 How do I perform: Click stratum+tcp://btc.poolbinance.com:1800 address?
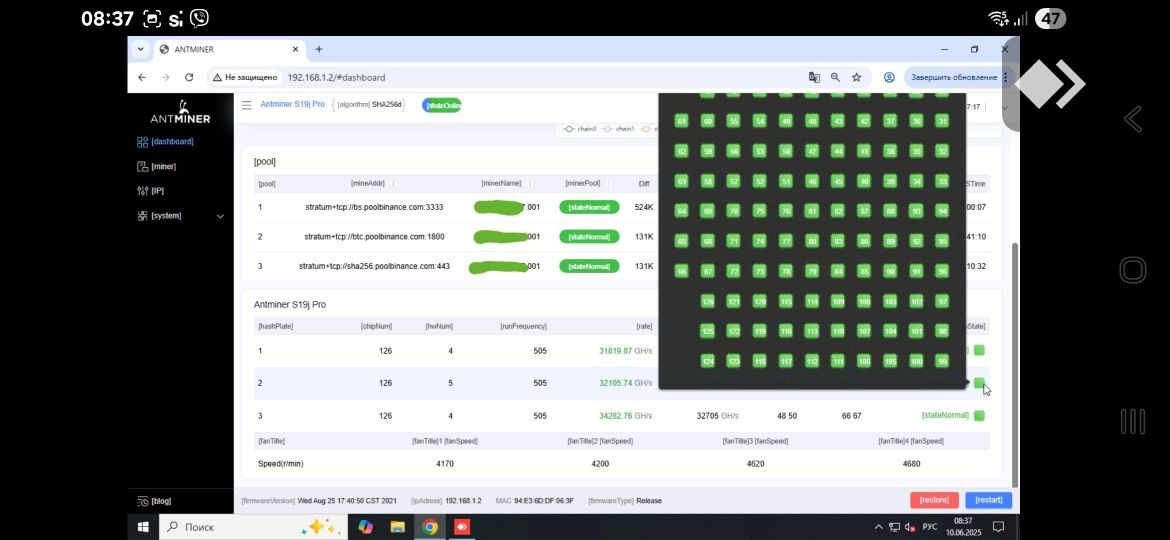point(375,236)
